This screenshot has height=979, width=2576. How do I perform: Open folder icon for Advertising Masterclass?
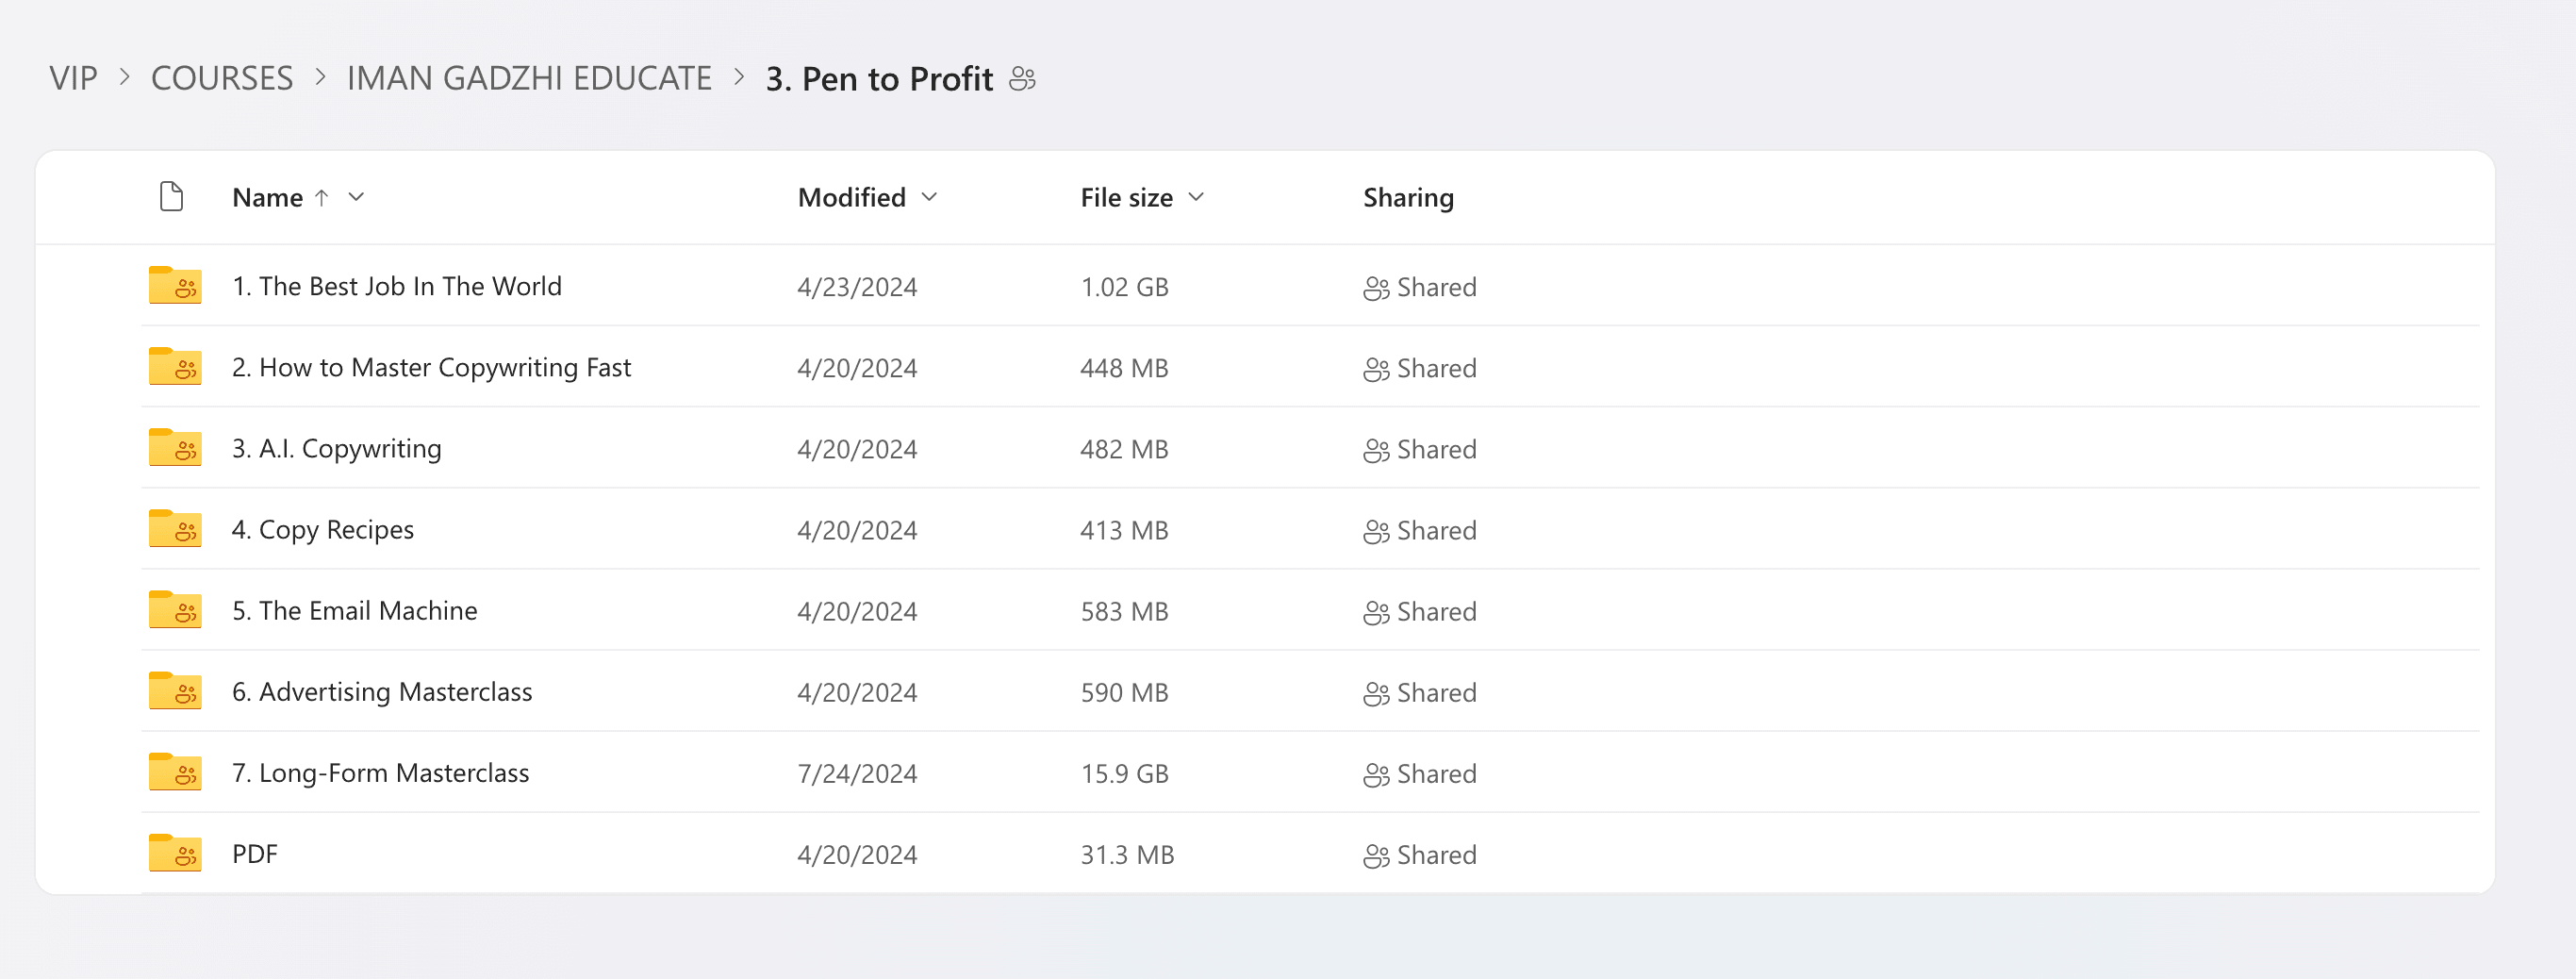pyautogui.click(x=175, y=690)
